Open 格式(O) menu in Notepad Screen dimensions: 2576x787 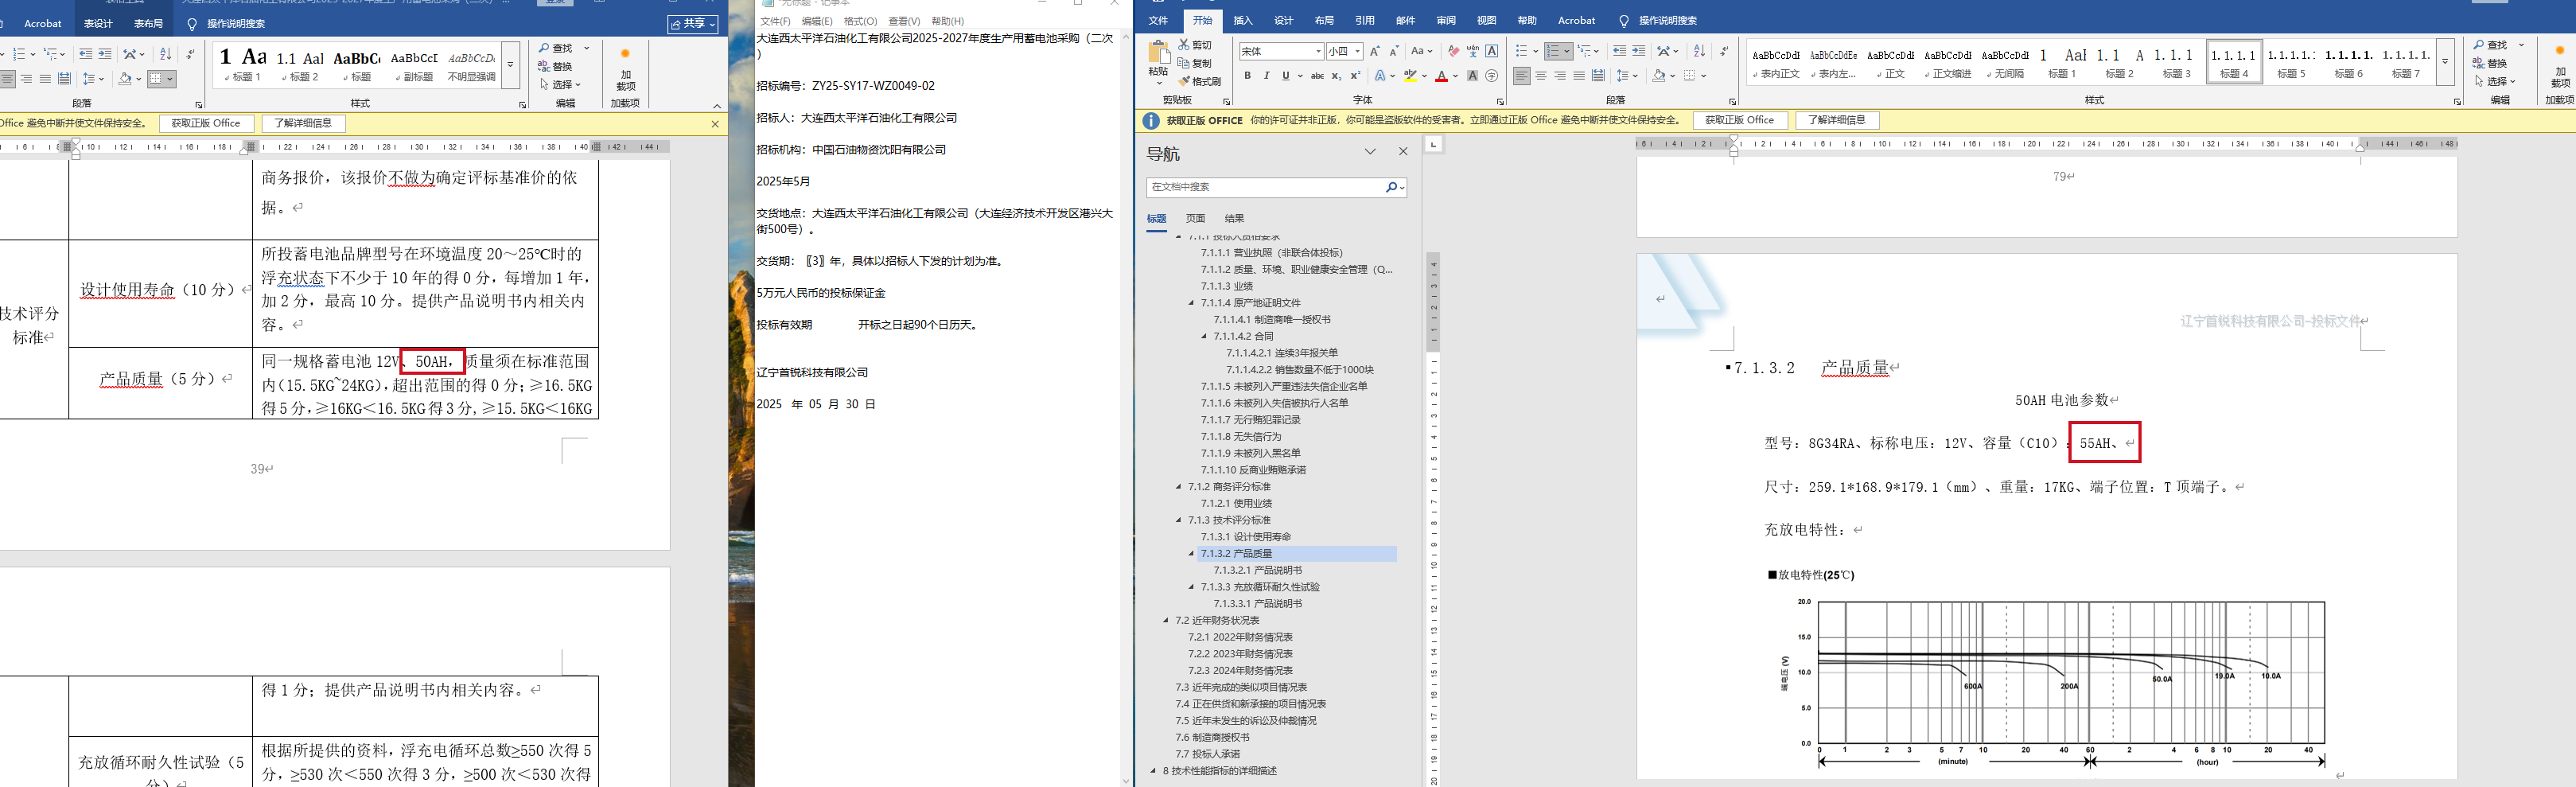[x=860, y=21]
